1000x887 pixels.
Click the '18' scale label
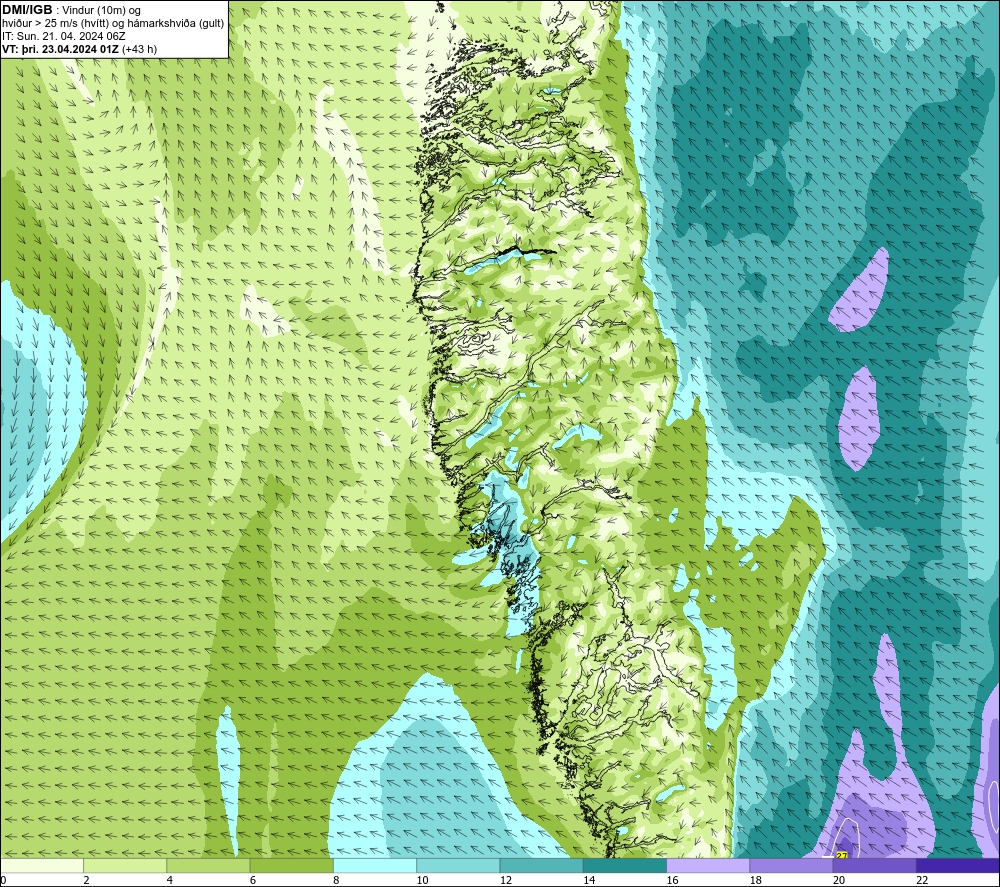coord(756,880)
